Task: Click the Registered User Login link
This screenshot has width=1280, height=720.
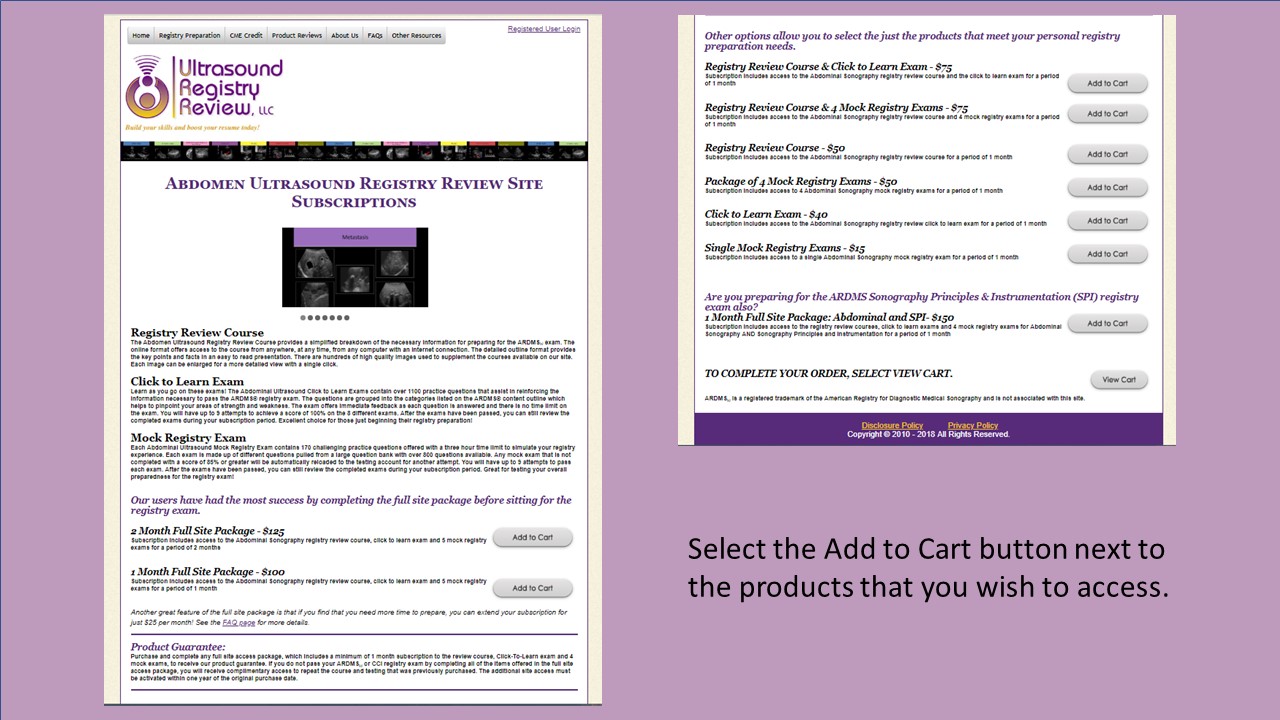Action: pos(544,29)
